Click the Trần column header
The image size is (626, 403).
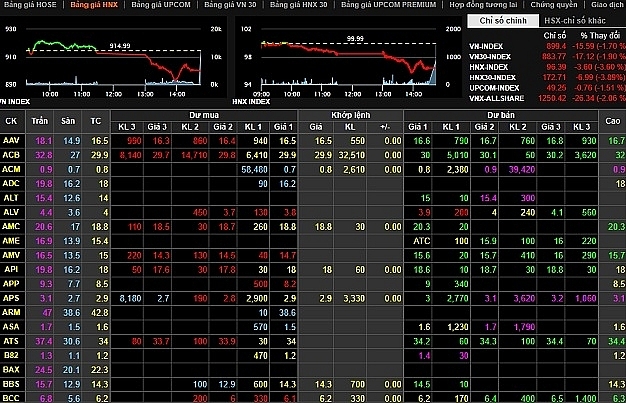[x=40, y=121]
